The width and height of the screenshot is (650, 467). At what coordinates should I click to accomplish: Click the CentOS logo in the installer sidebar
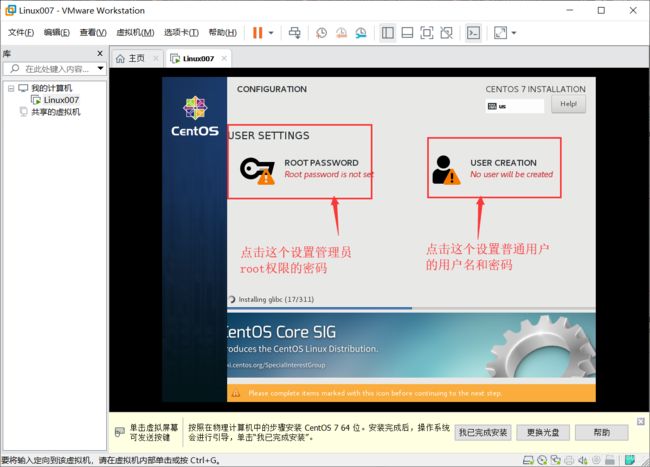pos(195,117)
